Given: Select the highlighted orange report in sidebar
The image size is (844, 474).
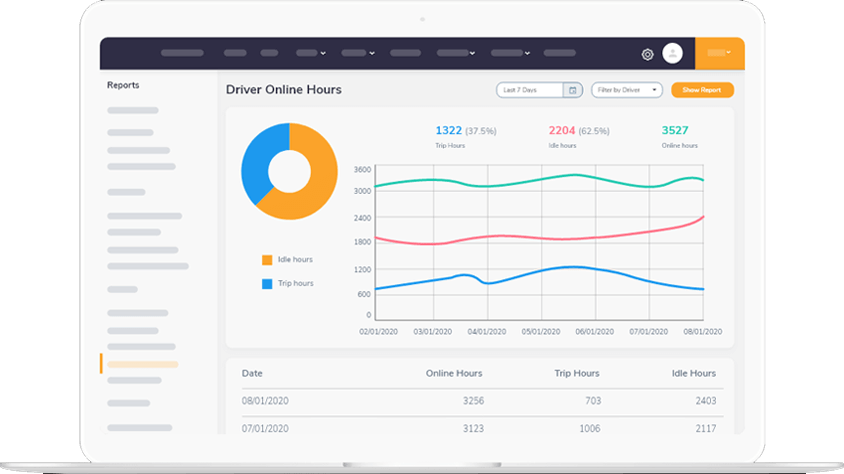Looking at the screenshot, I should point(143,364).
